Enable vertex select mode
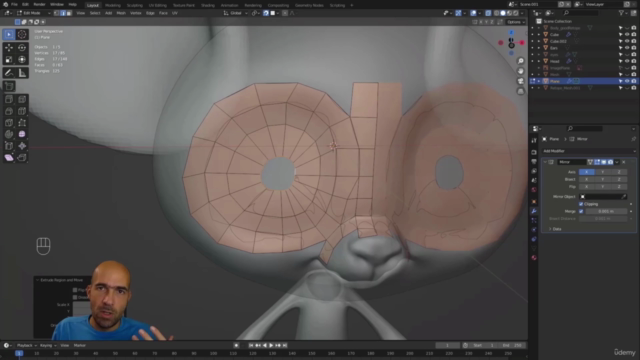 point(57,13)
